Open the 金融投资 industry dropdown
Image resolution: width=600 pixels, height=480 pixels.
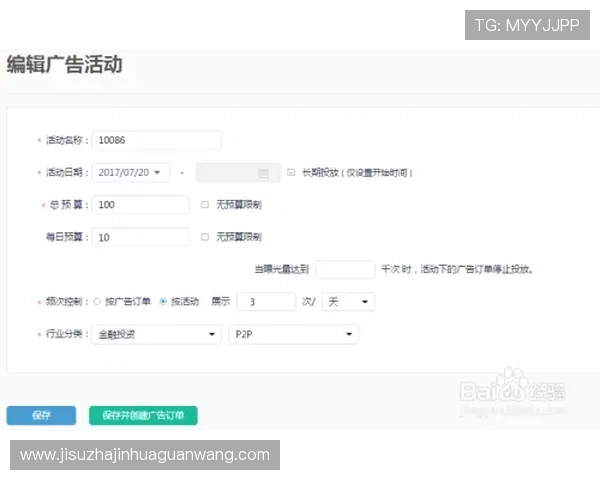point(157,334)
